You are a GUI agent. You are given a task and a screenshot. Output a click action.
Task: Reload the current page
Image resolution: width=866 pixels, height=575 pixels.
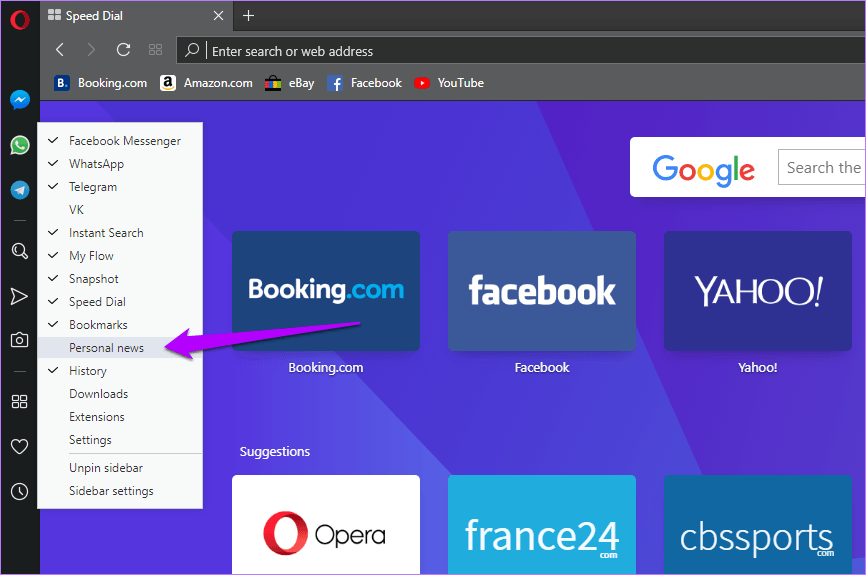123,50
